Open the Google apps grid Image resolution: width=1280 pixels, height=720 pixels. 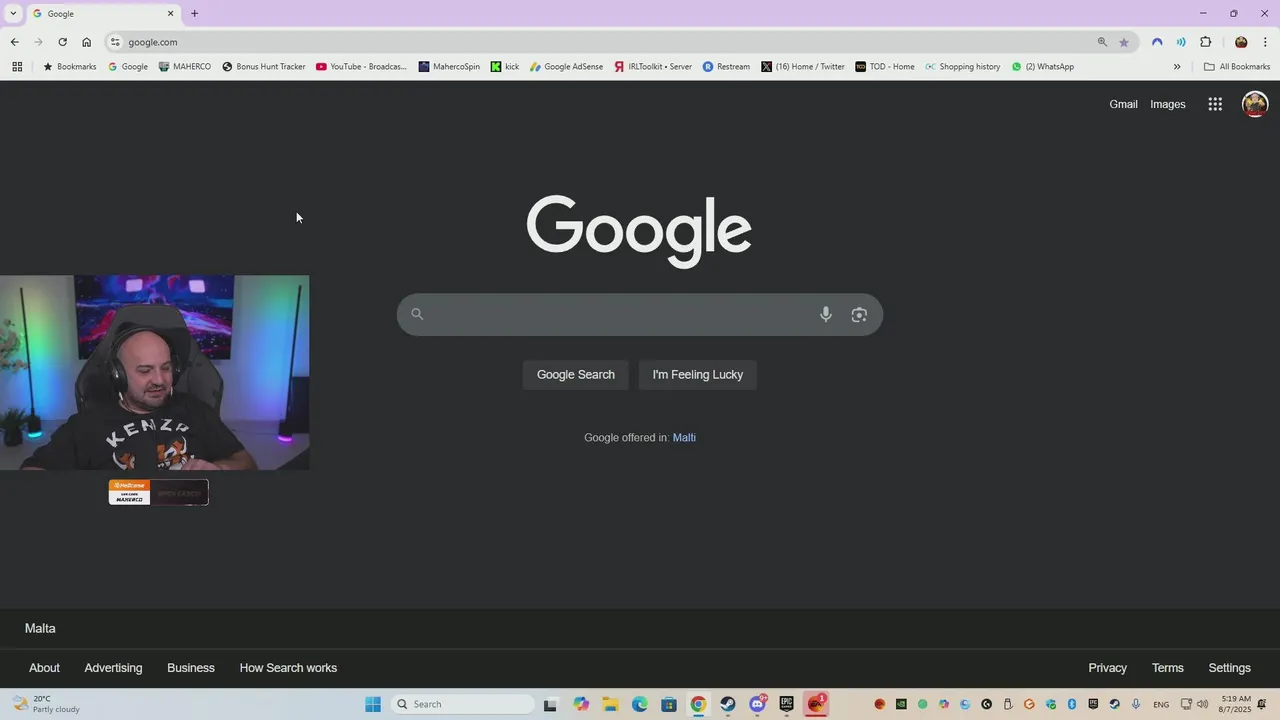pos(1215,104)
